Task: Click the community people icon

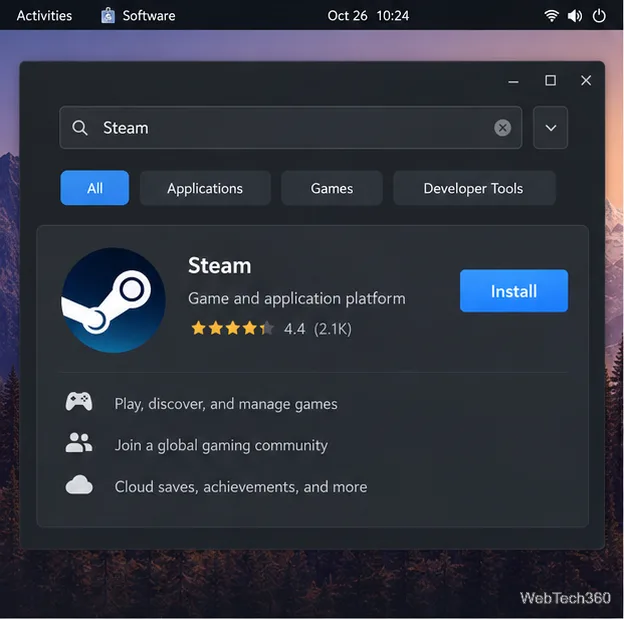Action: pos(79,443)
